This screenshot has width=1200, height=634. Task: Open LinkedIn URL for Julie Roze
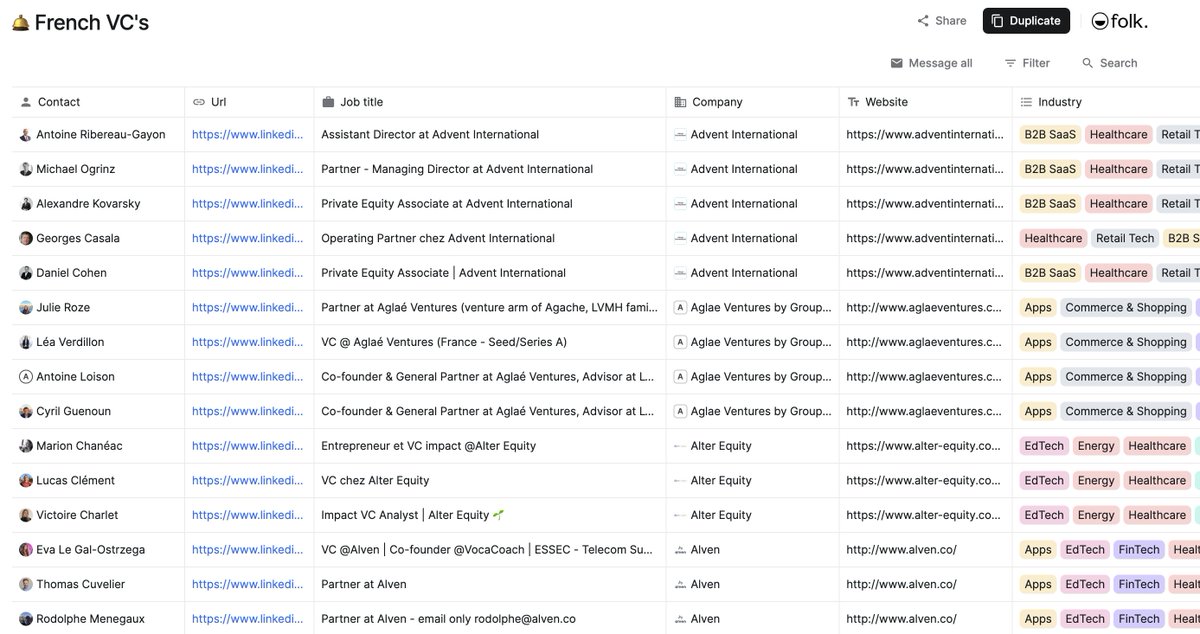click(247, 308)
